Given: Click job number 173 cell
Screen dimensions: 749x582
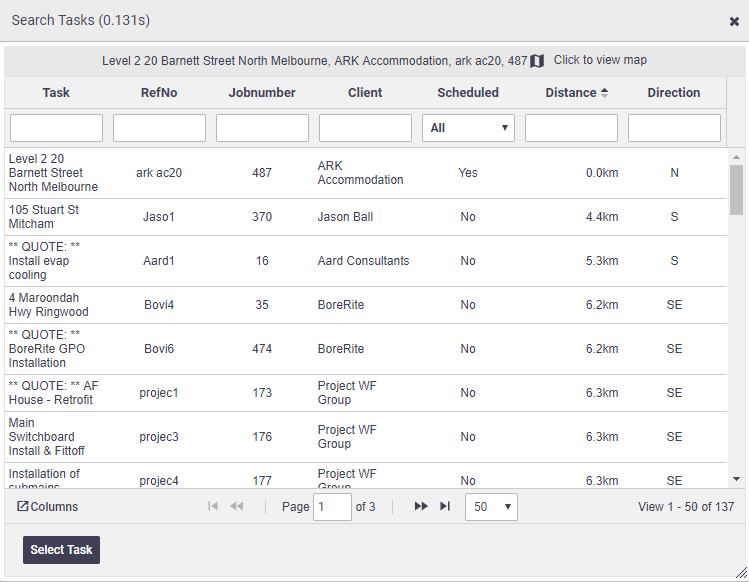Looking at the screenshot, I should (x=262, y=393).
